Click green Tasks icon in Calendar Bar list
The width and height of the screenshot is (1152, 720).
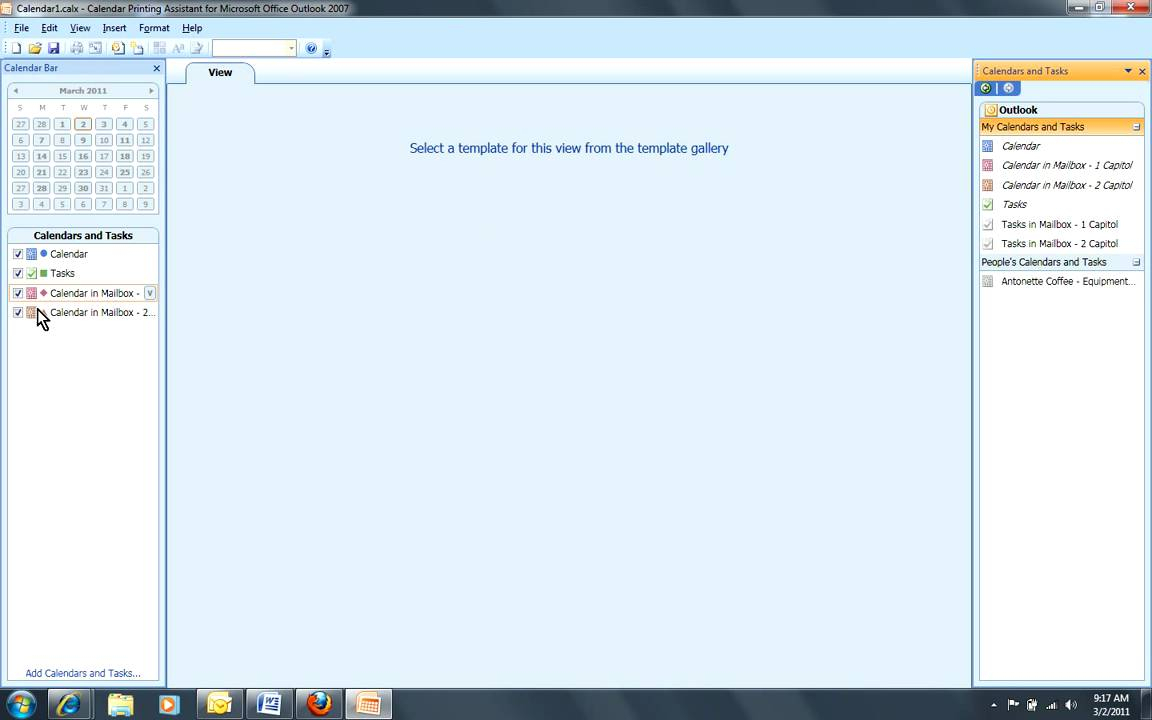coord(32,273)
